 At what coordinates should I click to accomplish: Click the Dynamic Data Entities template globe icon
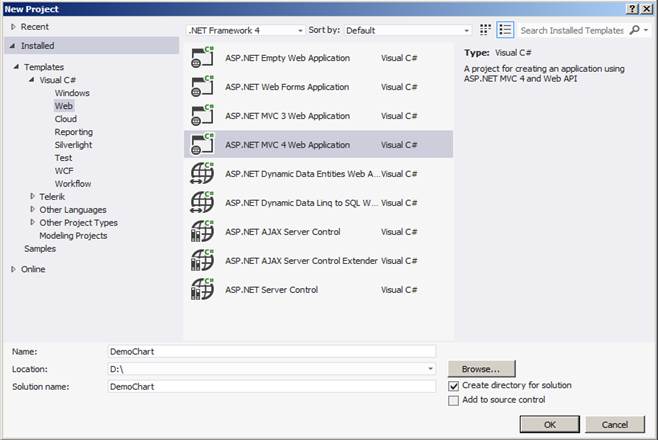pyautogui.click(x=202, y=173)
